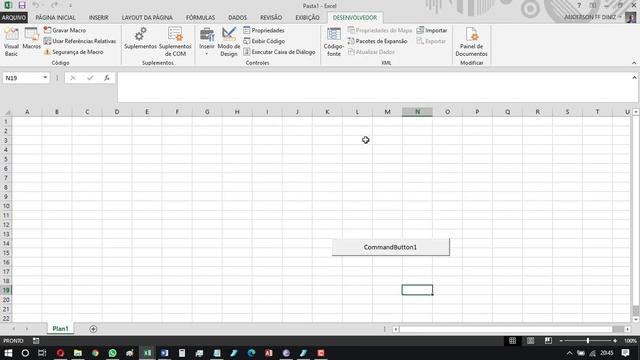The width and height of the screenshot is (640, 360).
Task: Open WhatsApp from the taskbar
Action: point(112,353)
